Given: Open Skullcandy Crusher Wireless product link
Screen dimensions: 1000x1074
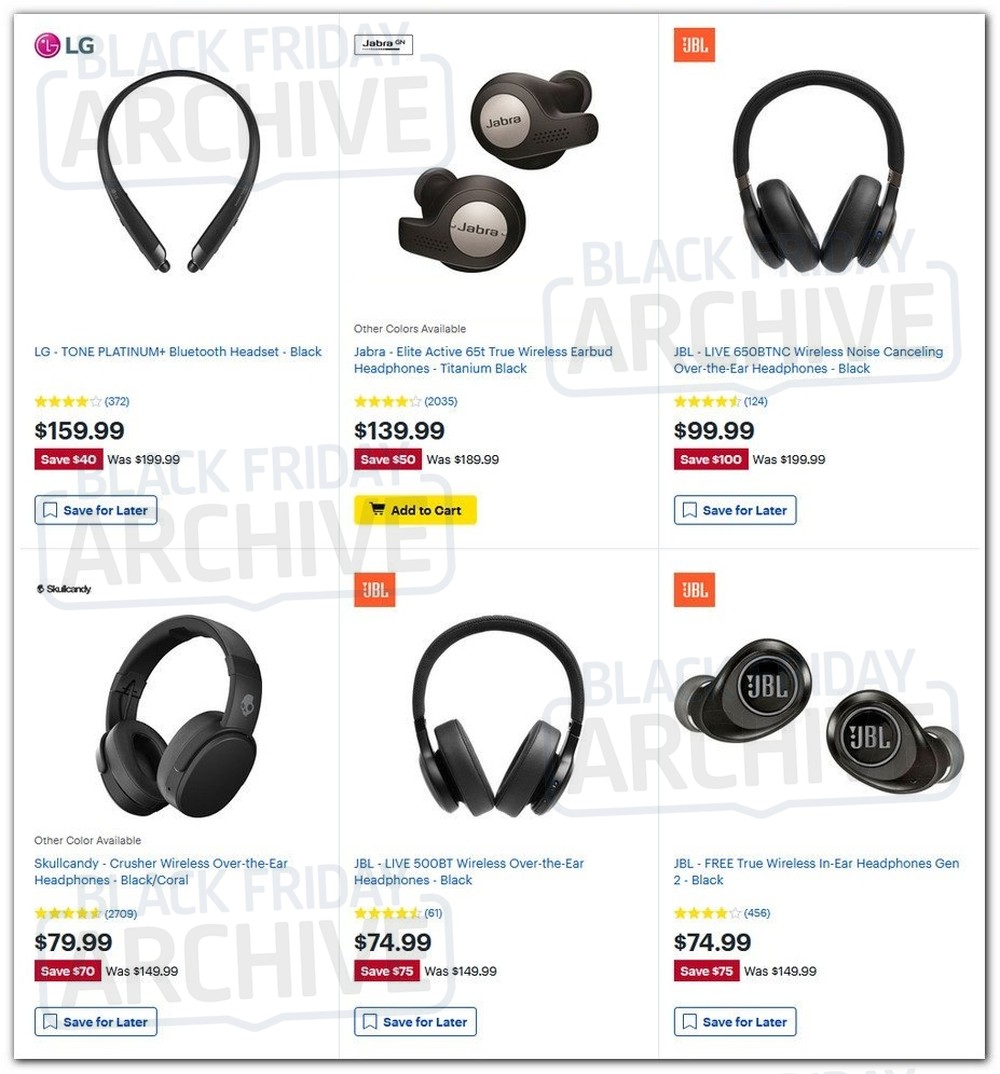Looking at the screenshot, I should point(161,872).
